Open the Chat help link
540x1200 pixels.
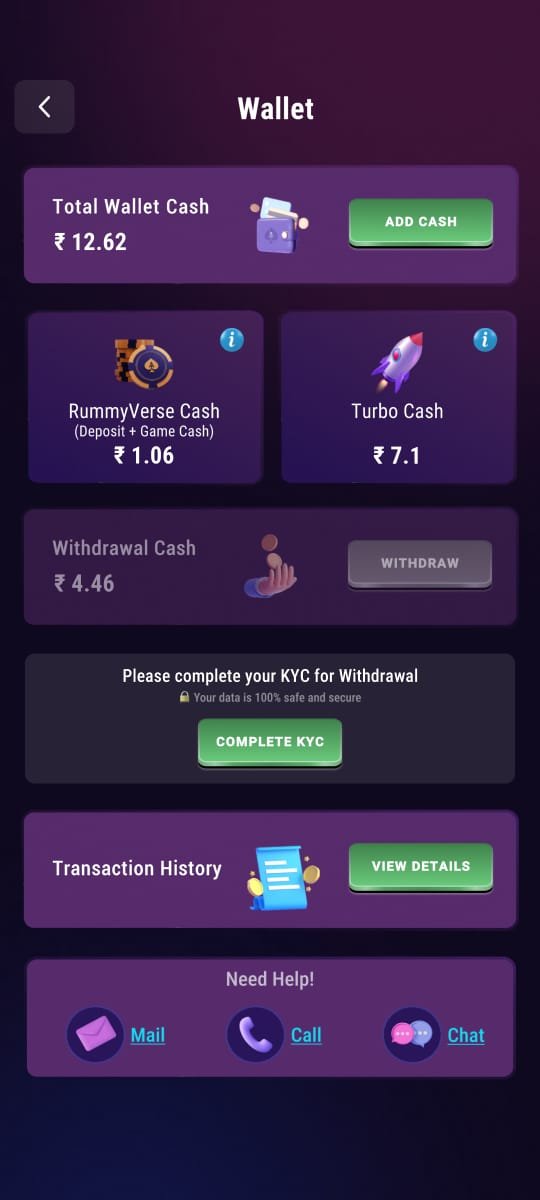466,1035
